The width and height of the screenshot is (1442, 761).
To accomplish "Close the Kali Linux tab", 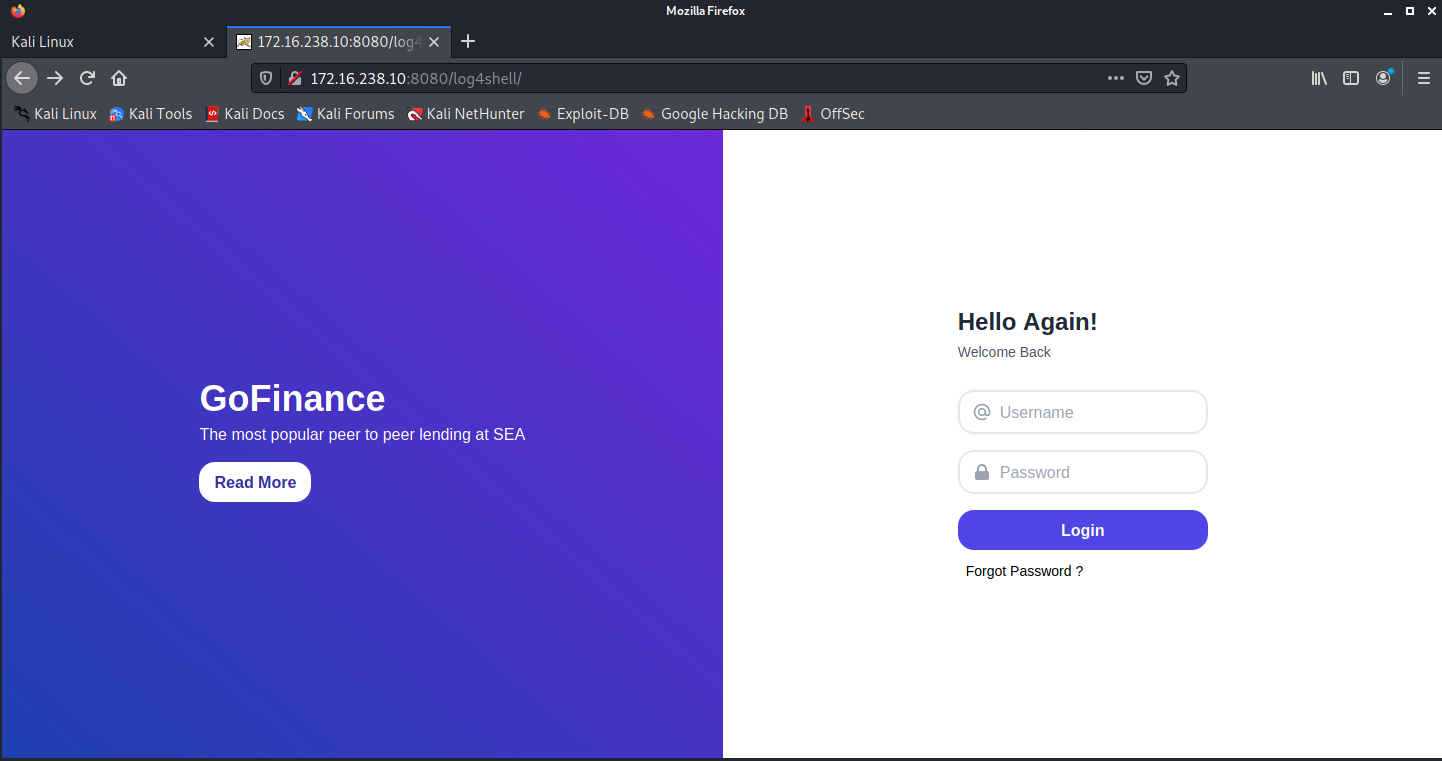I will (x=209, y=42).
